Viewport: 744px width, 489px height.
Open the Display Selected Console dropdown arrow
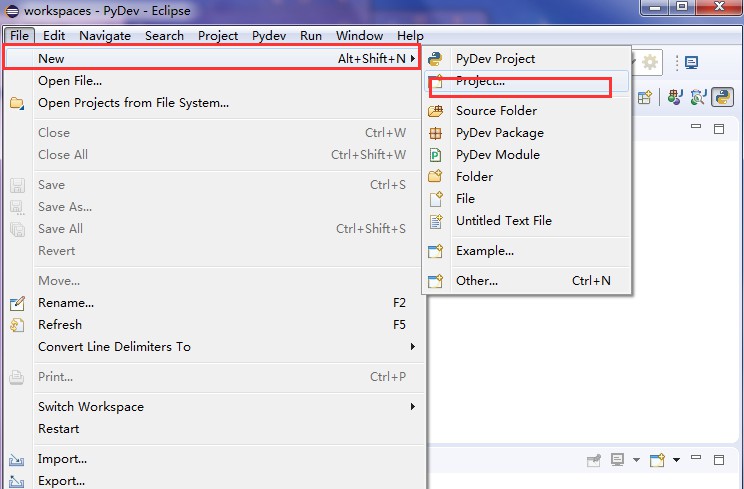tap(636, 460)
